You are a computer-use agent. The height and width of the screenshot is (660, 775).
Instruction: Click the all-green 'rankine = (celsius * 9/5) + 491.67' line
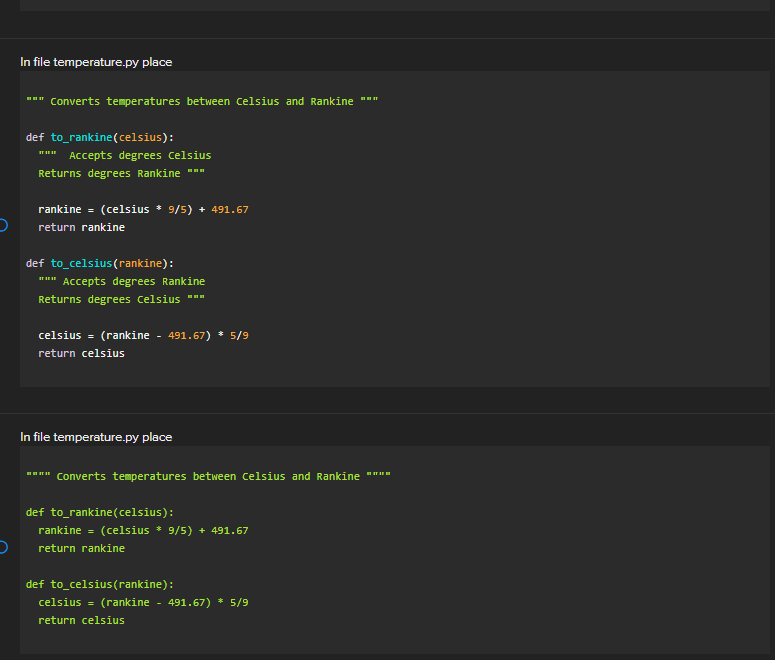(143, 530)
